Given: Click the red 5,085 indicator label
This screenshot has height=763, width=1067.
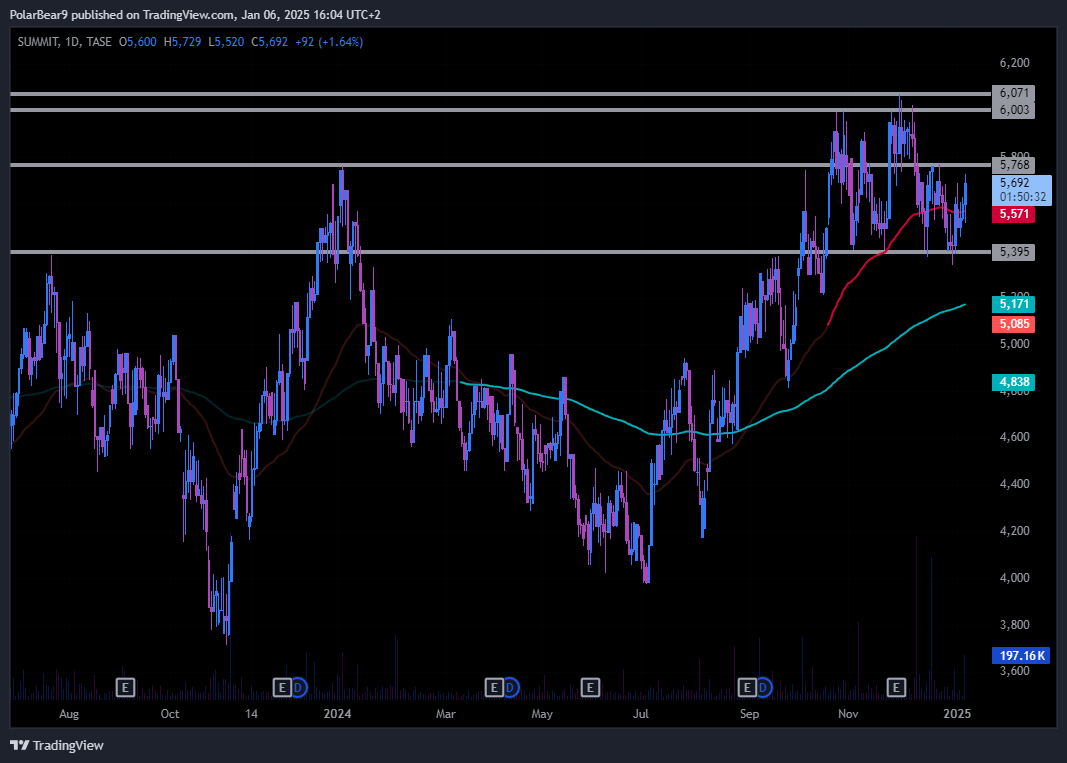Looking at the screenshot, I should pos(1013,324).
